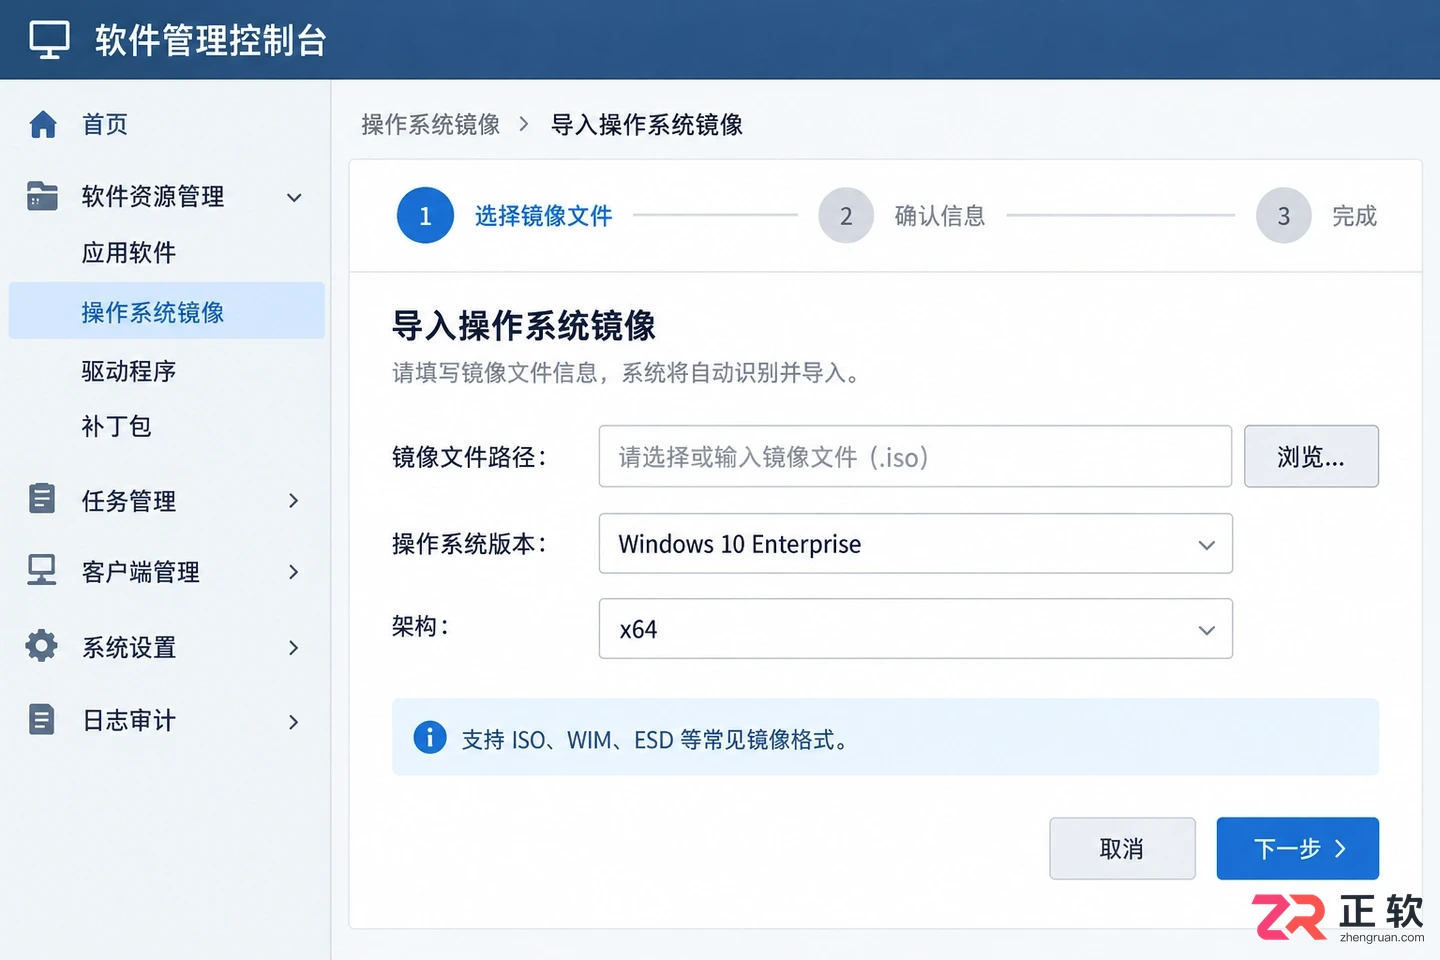Click 支持 ISO、WIM、ESD notice text
1440x960 pixels.
[x=656, y=739]
